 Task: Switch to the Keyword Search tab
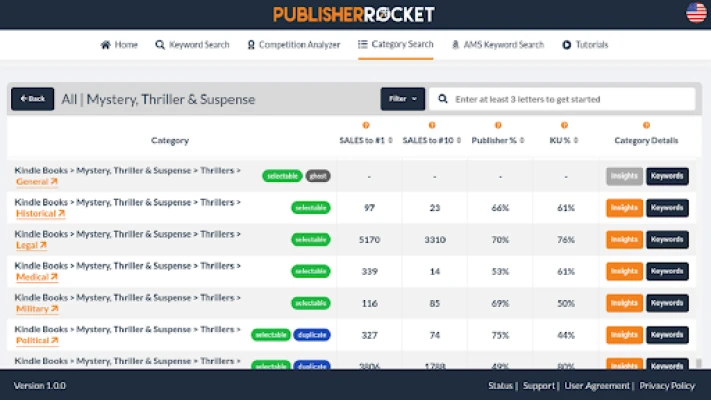click(x=192, y=45)
